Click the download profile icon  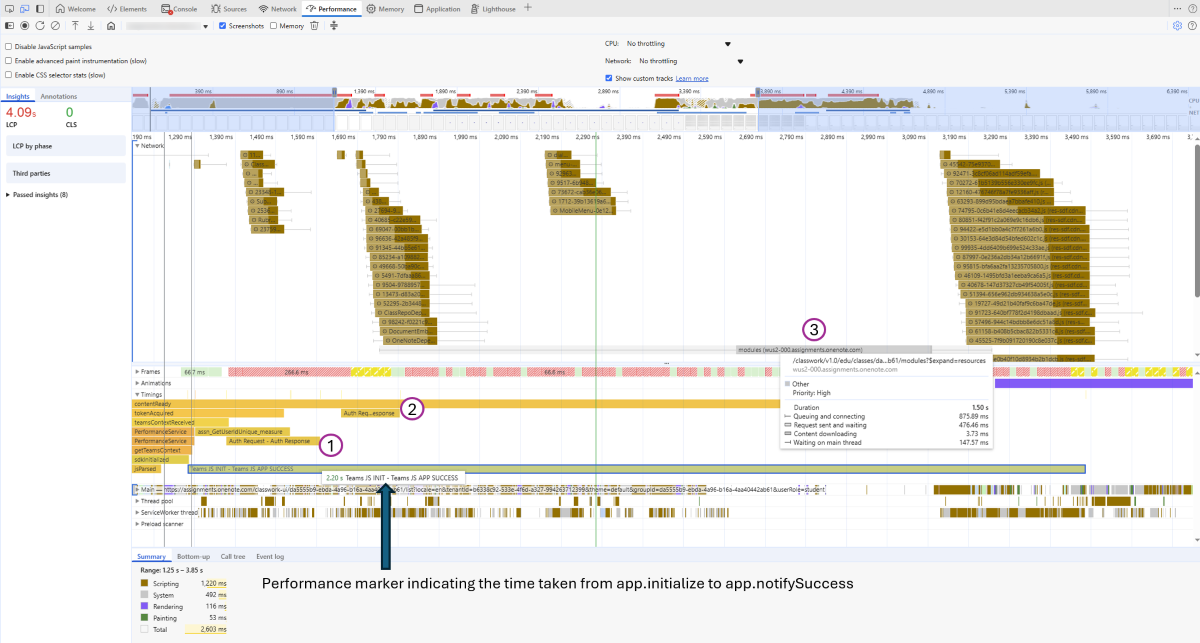[x=90, y=26]
